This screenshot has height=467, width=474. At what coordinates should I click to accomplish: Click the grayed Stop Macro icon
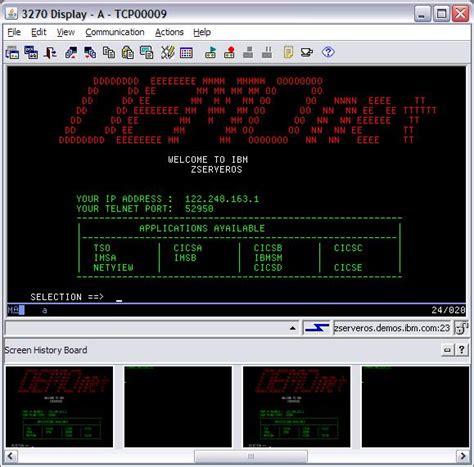(x=248, y=53)
